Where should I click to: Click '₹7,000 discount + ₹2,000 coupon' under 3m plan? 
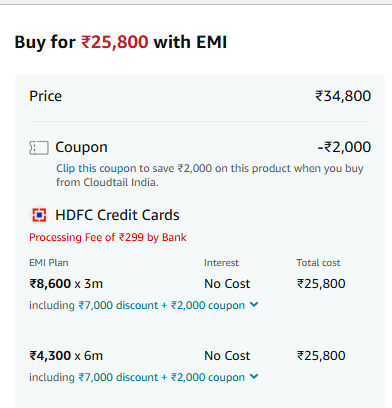point(162,305)
